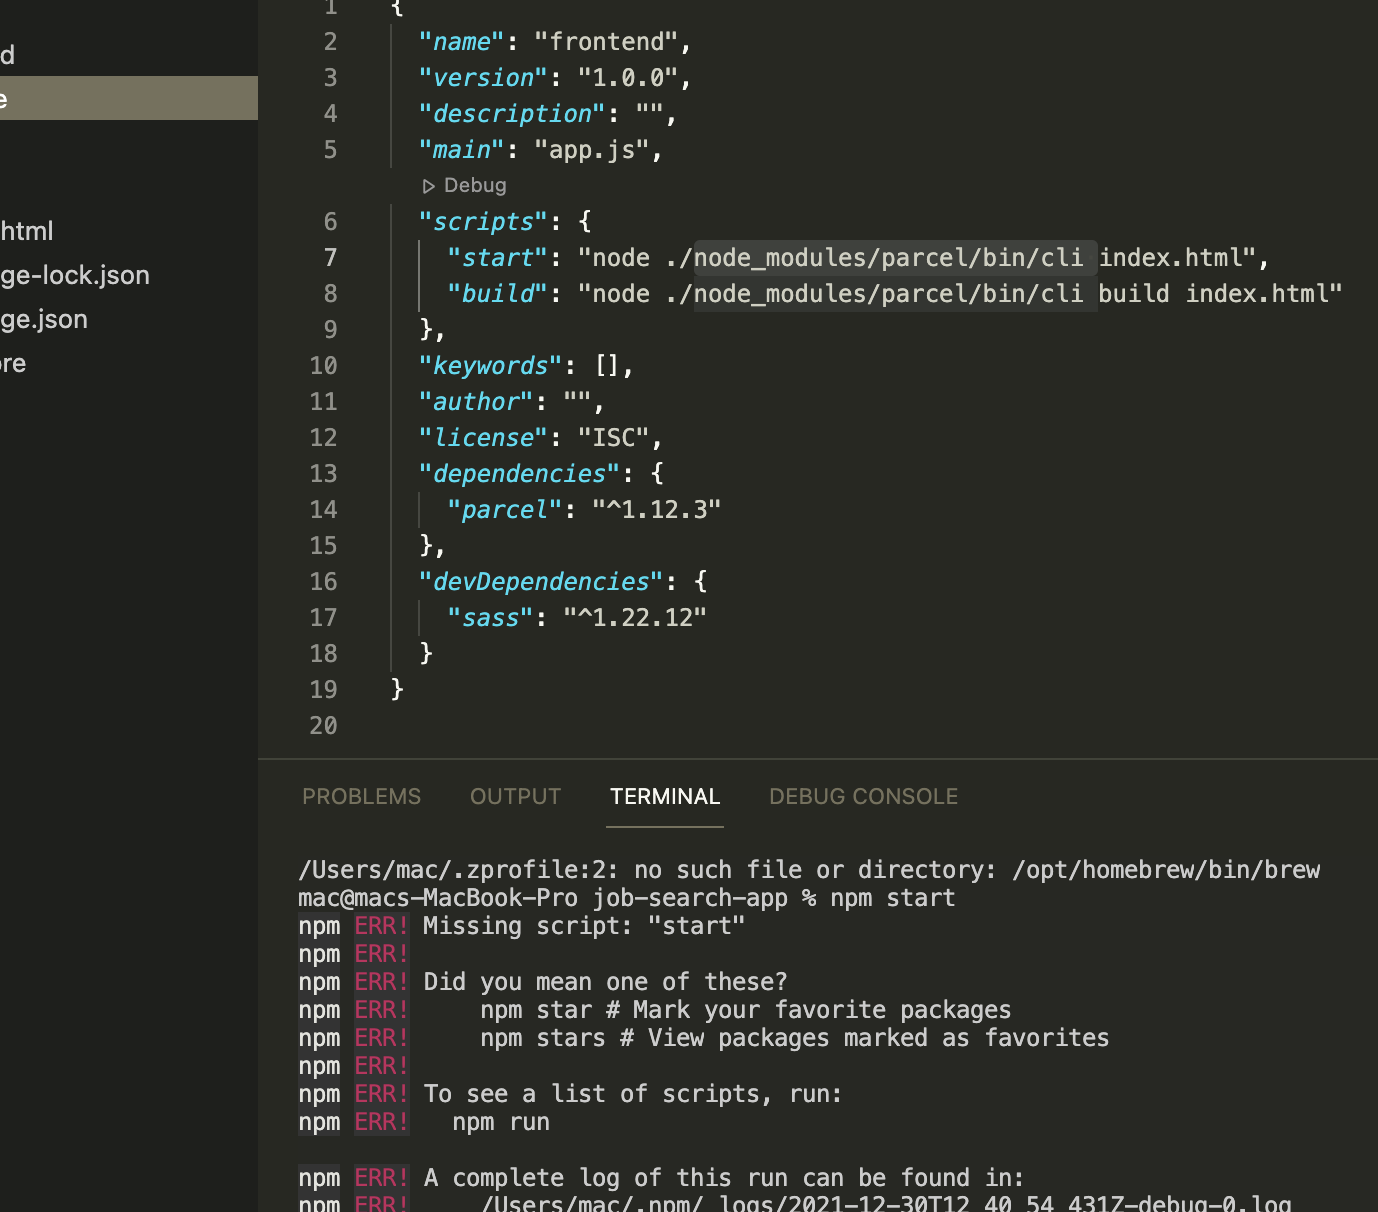The image size is (1378, 1212).
Task: Select the TERMINAL panel tab
Action: (x=665, y=796)
